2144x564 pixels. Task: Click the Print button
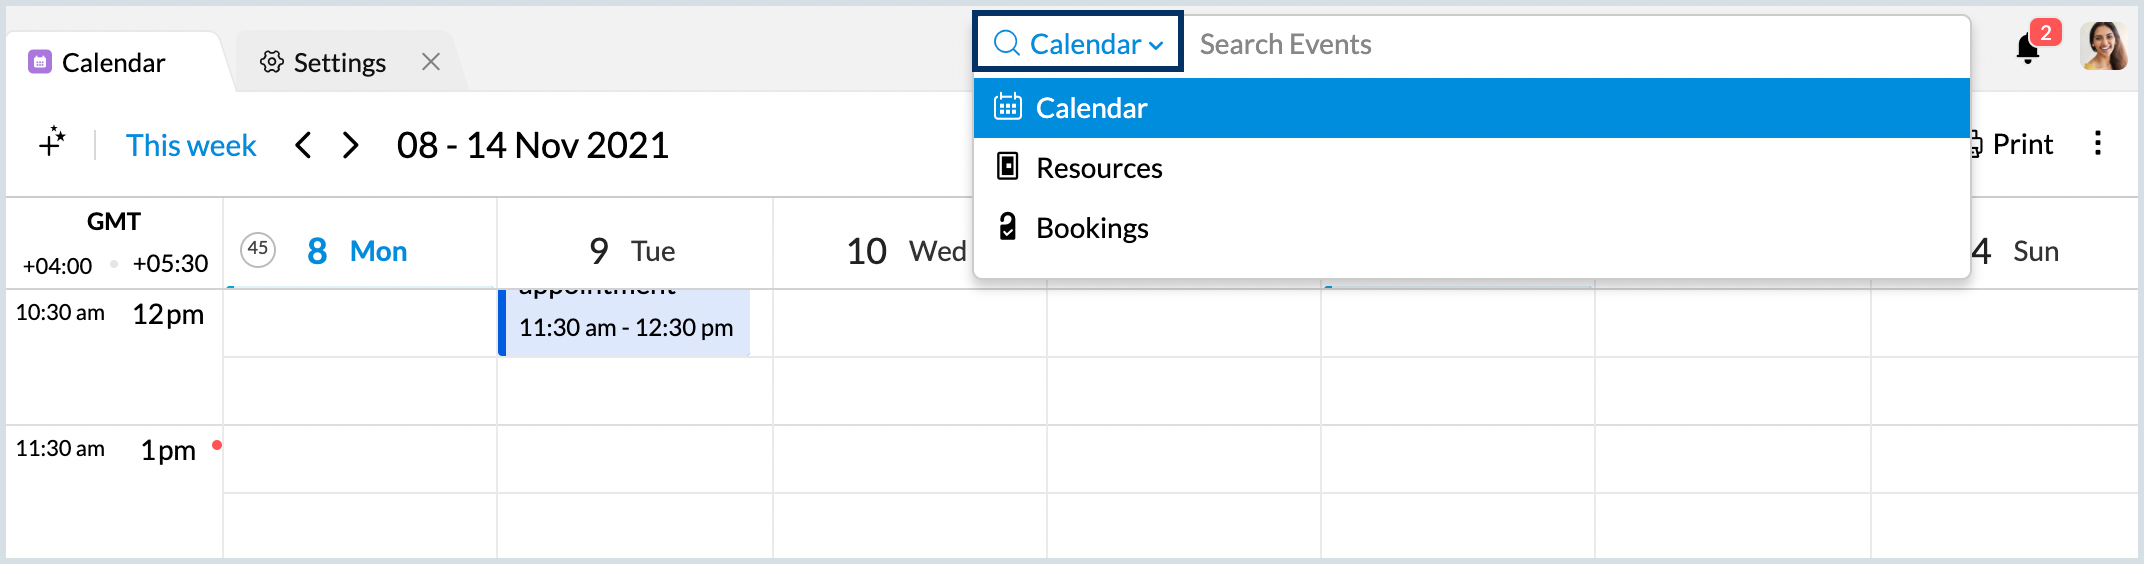pos(2014,144)
